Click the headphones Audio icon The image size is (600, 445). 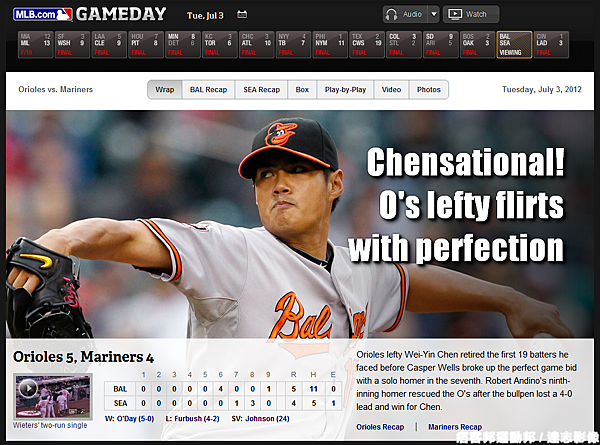pos(391,15)
